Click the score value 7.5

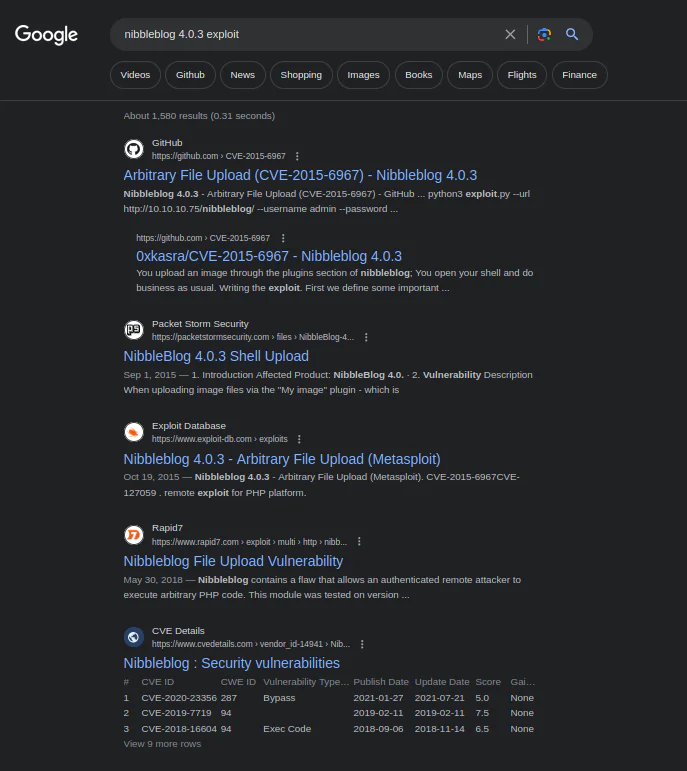[x=482, y=713]
